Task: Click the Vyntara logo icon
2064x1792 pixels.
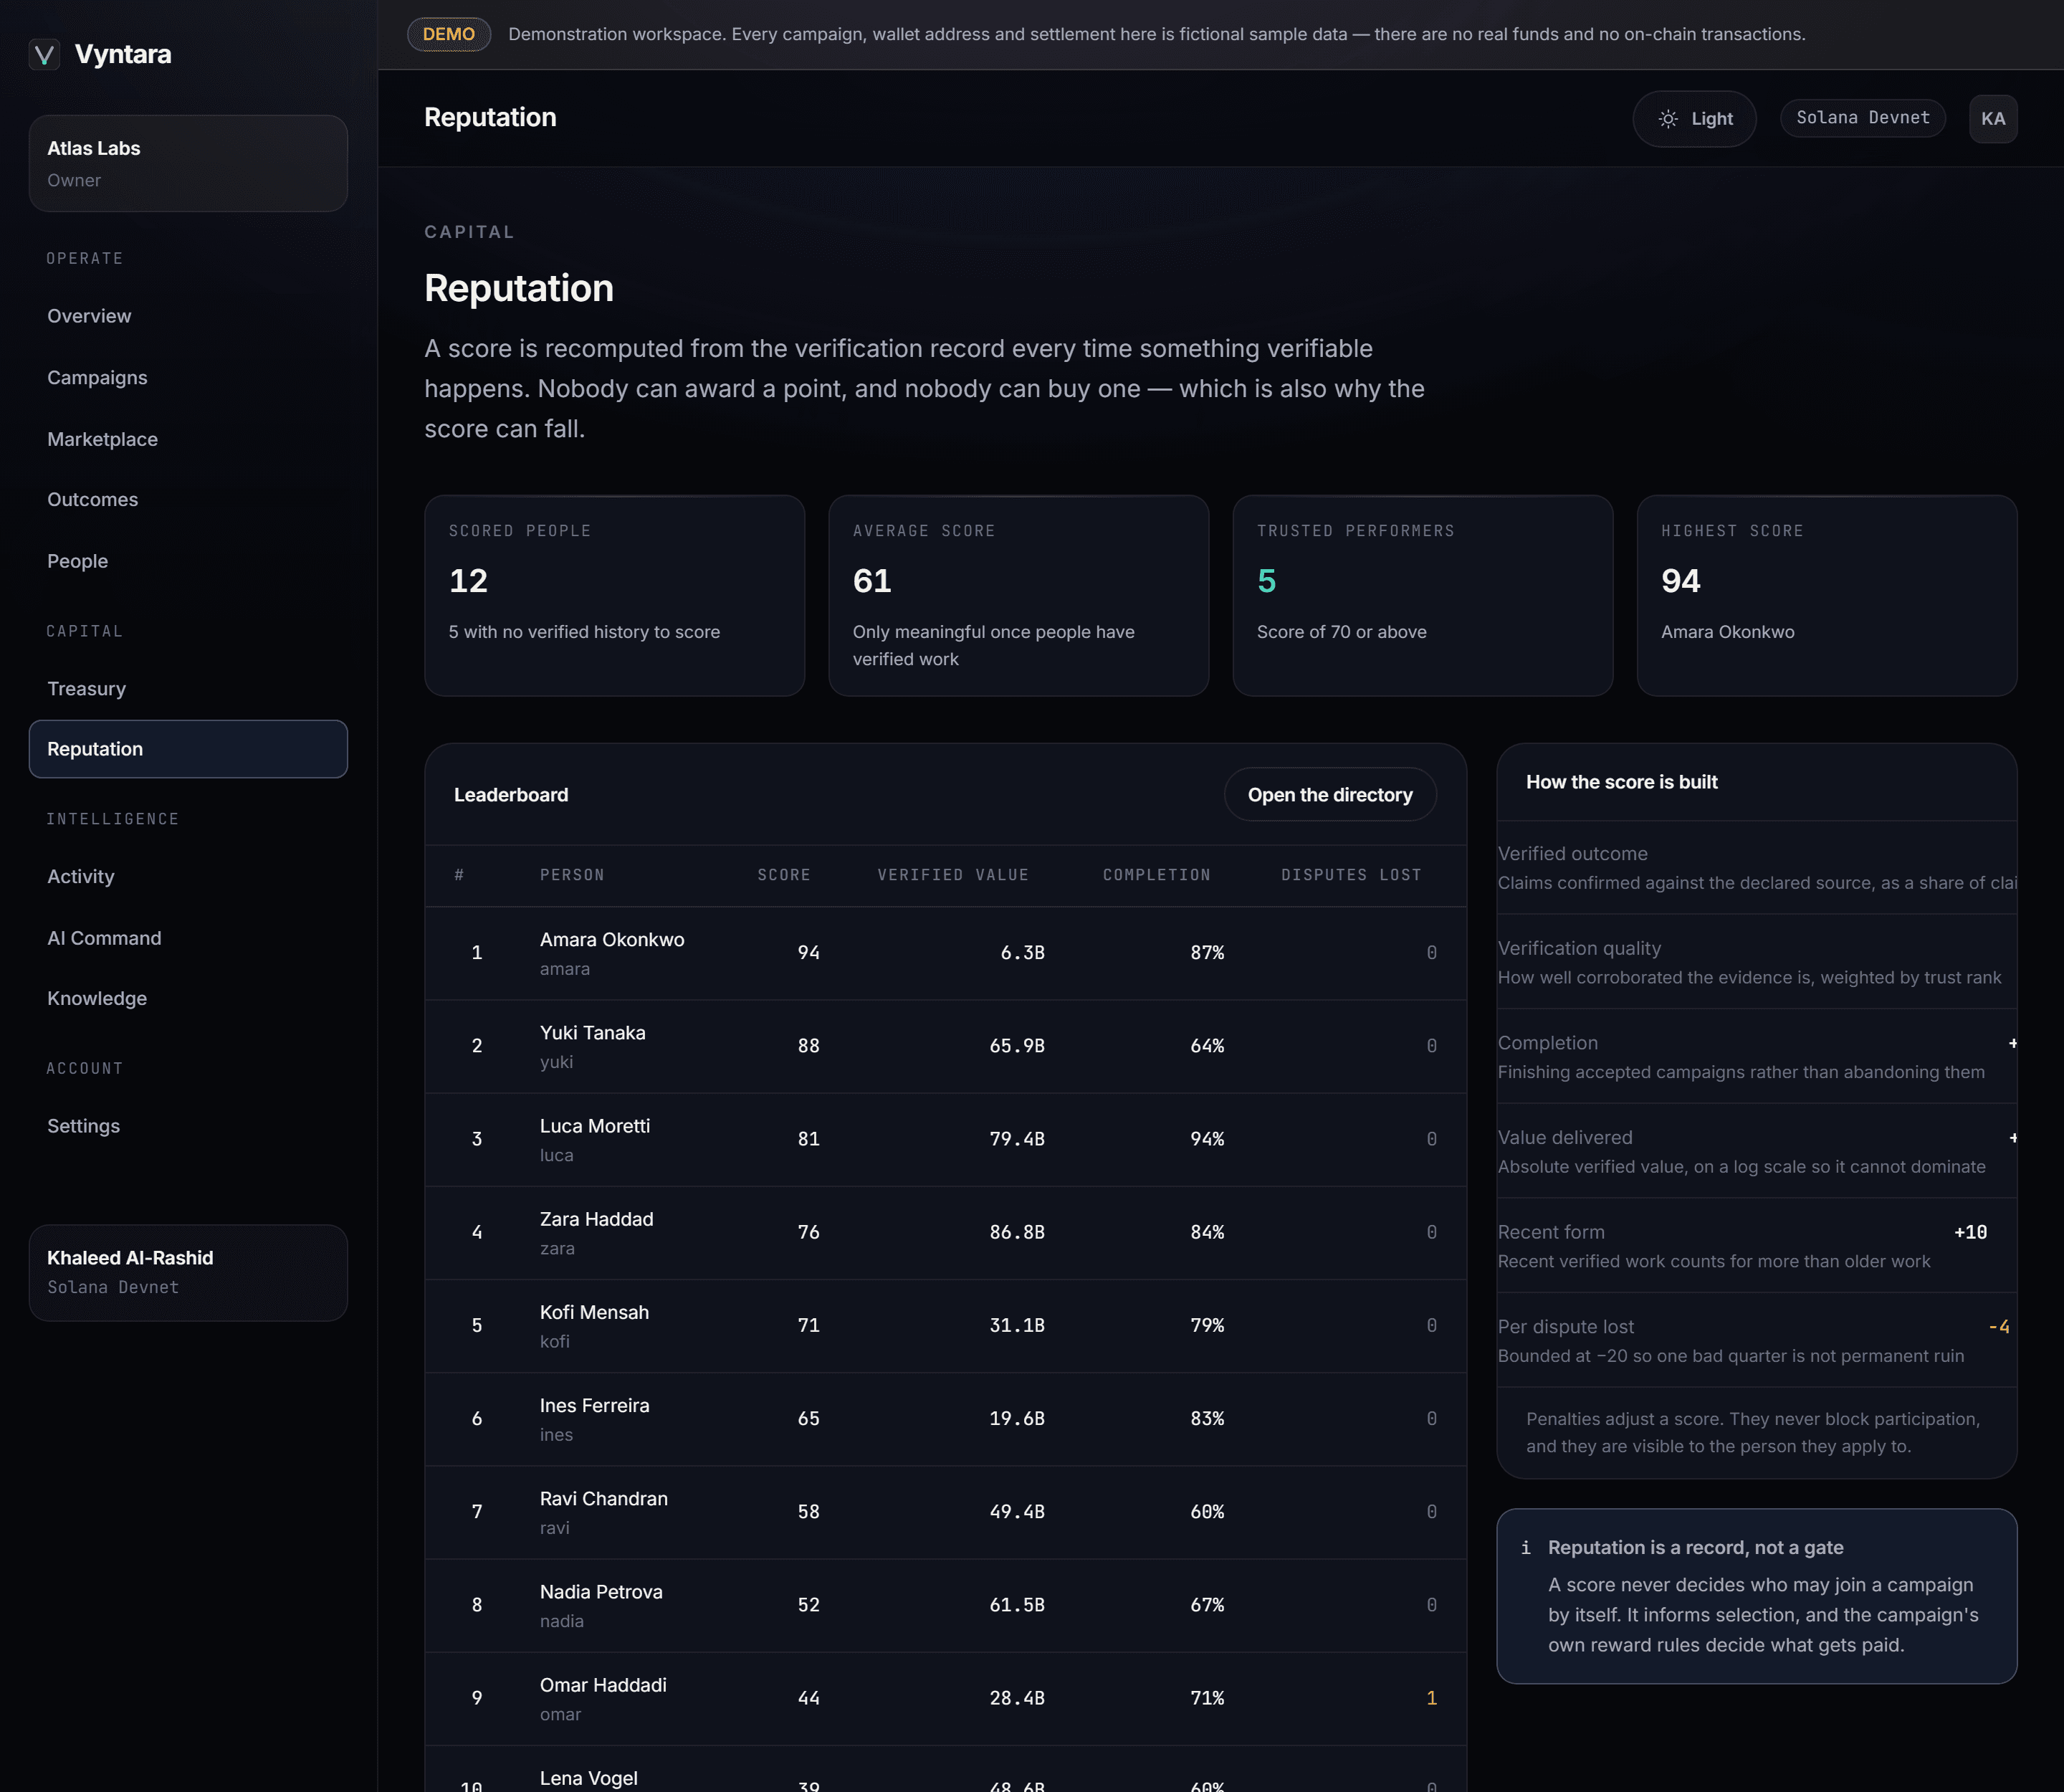Action: 44,54
